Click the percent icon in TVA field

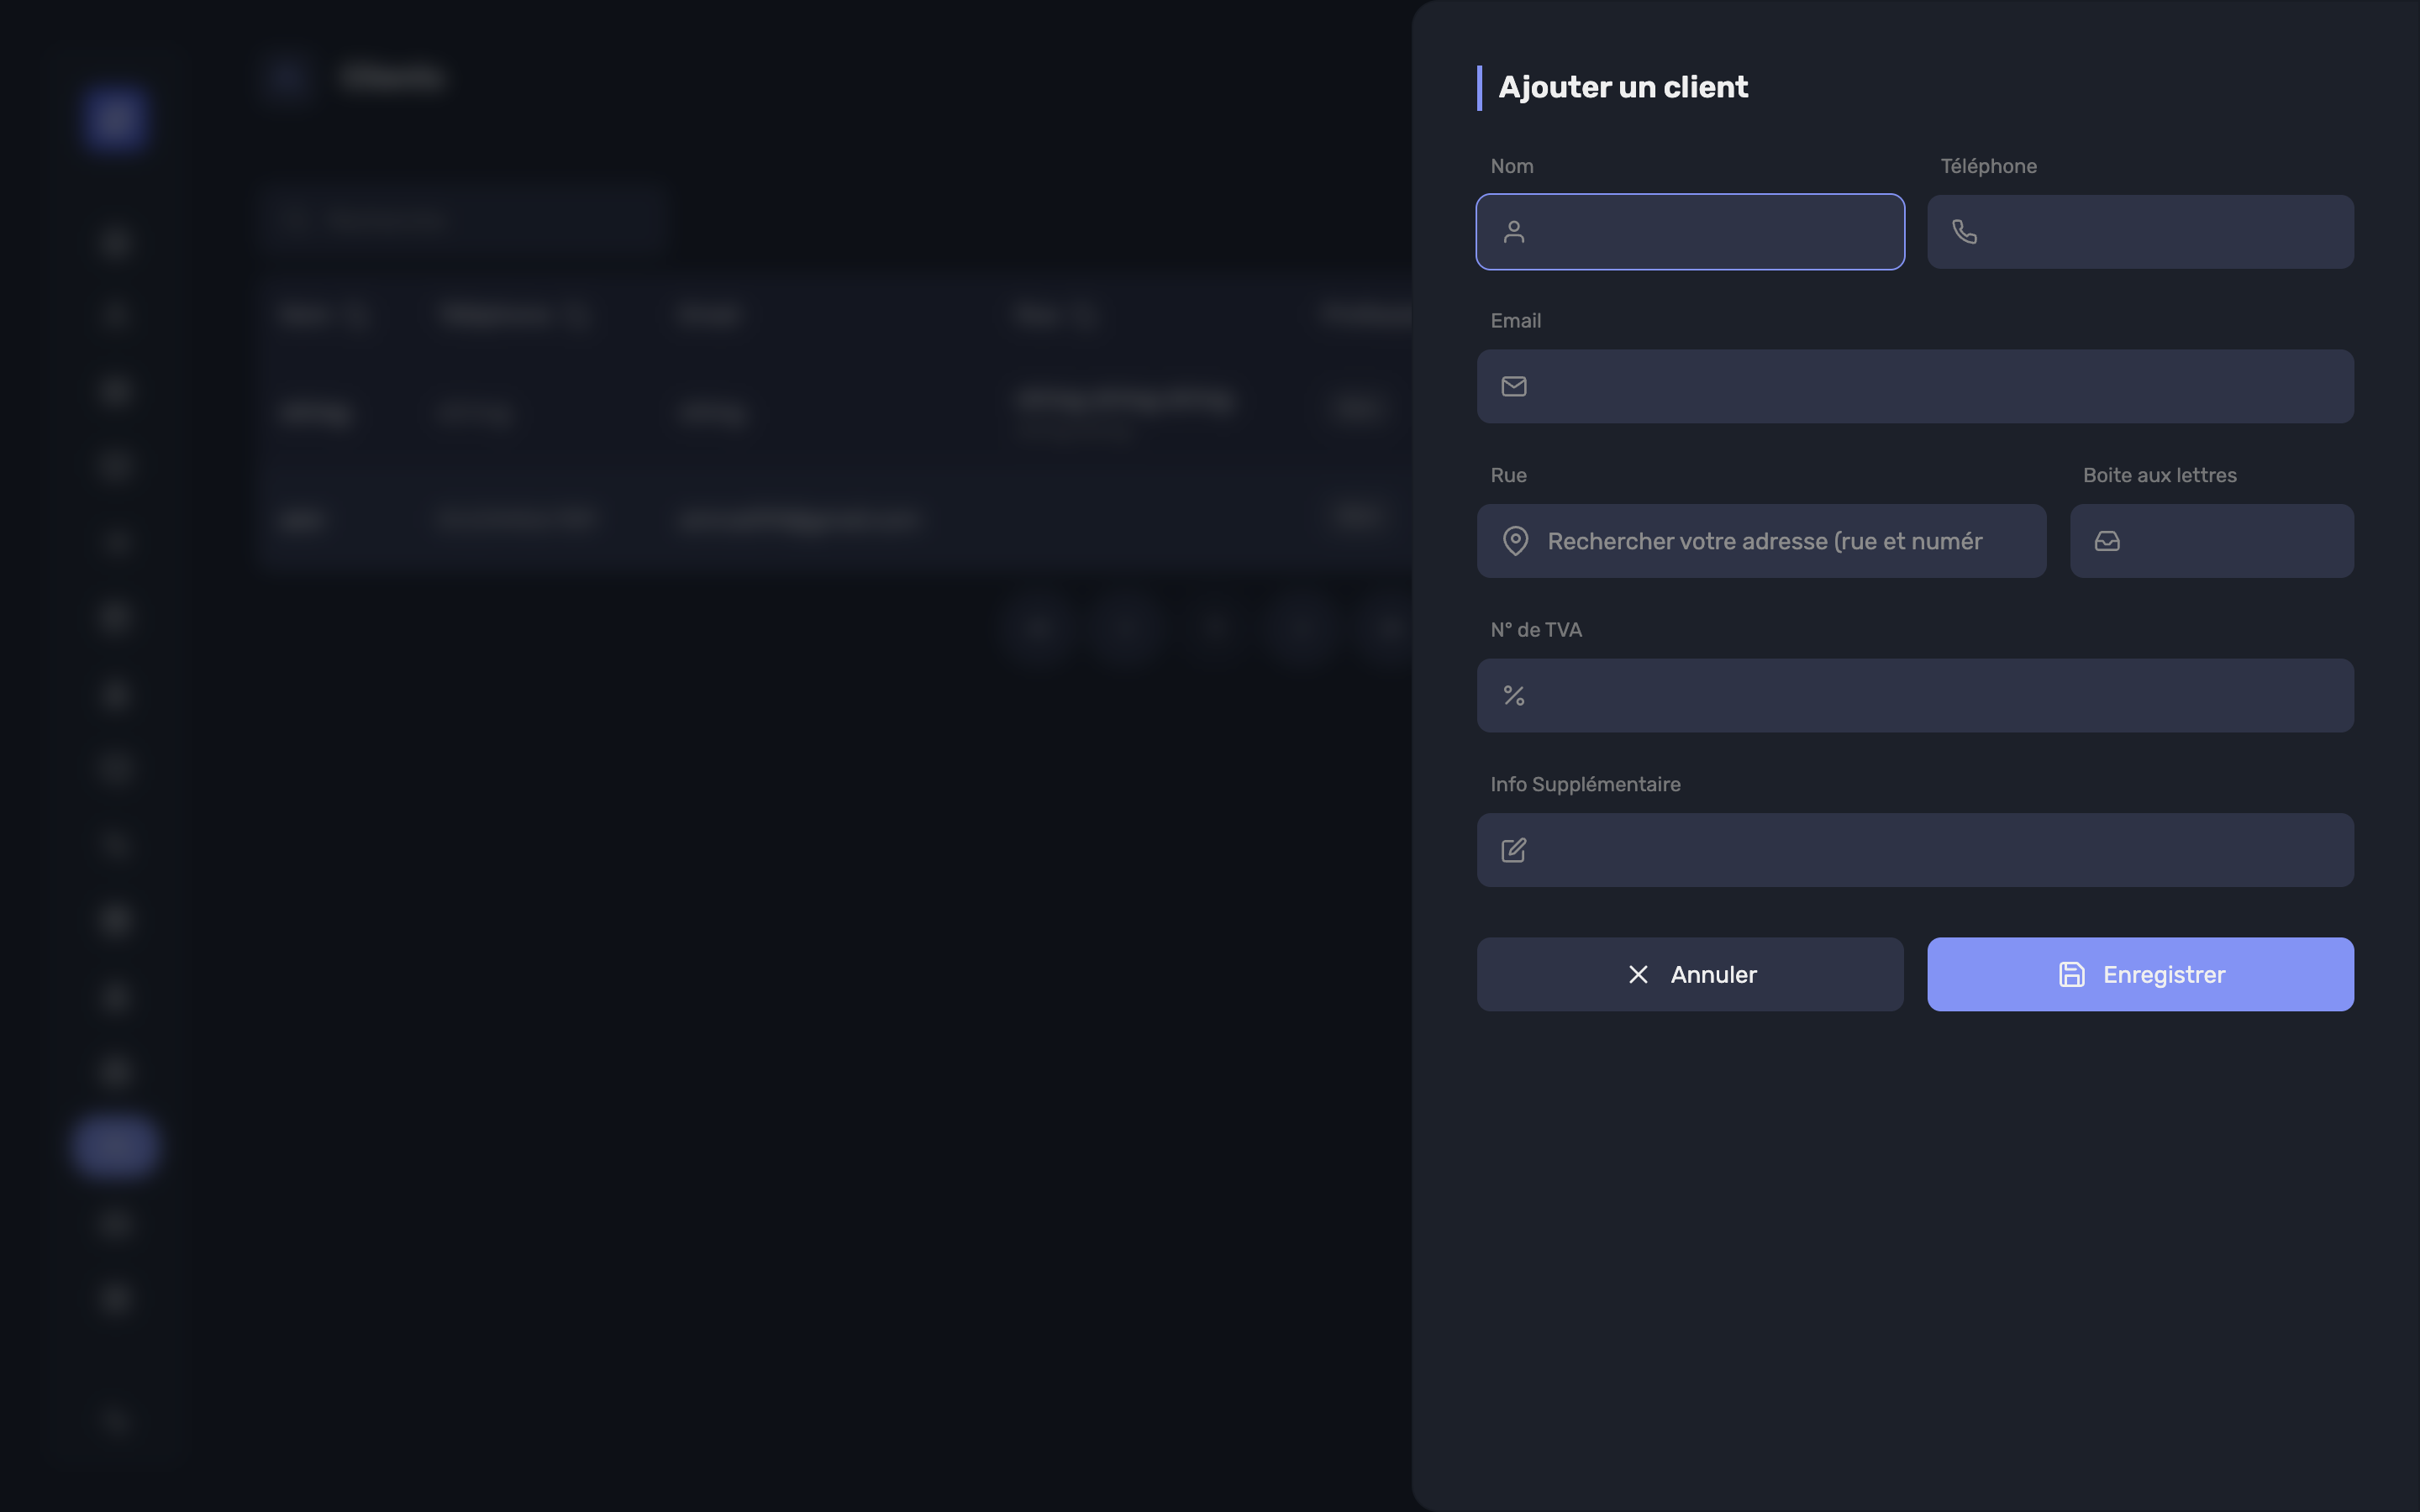(x=1514, y=695)
